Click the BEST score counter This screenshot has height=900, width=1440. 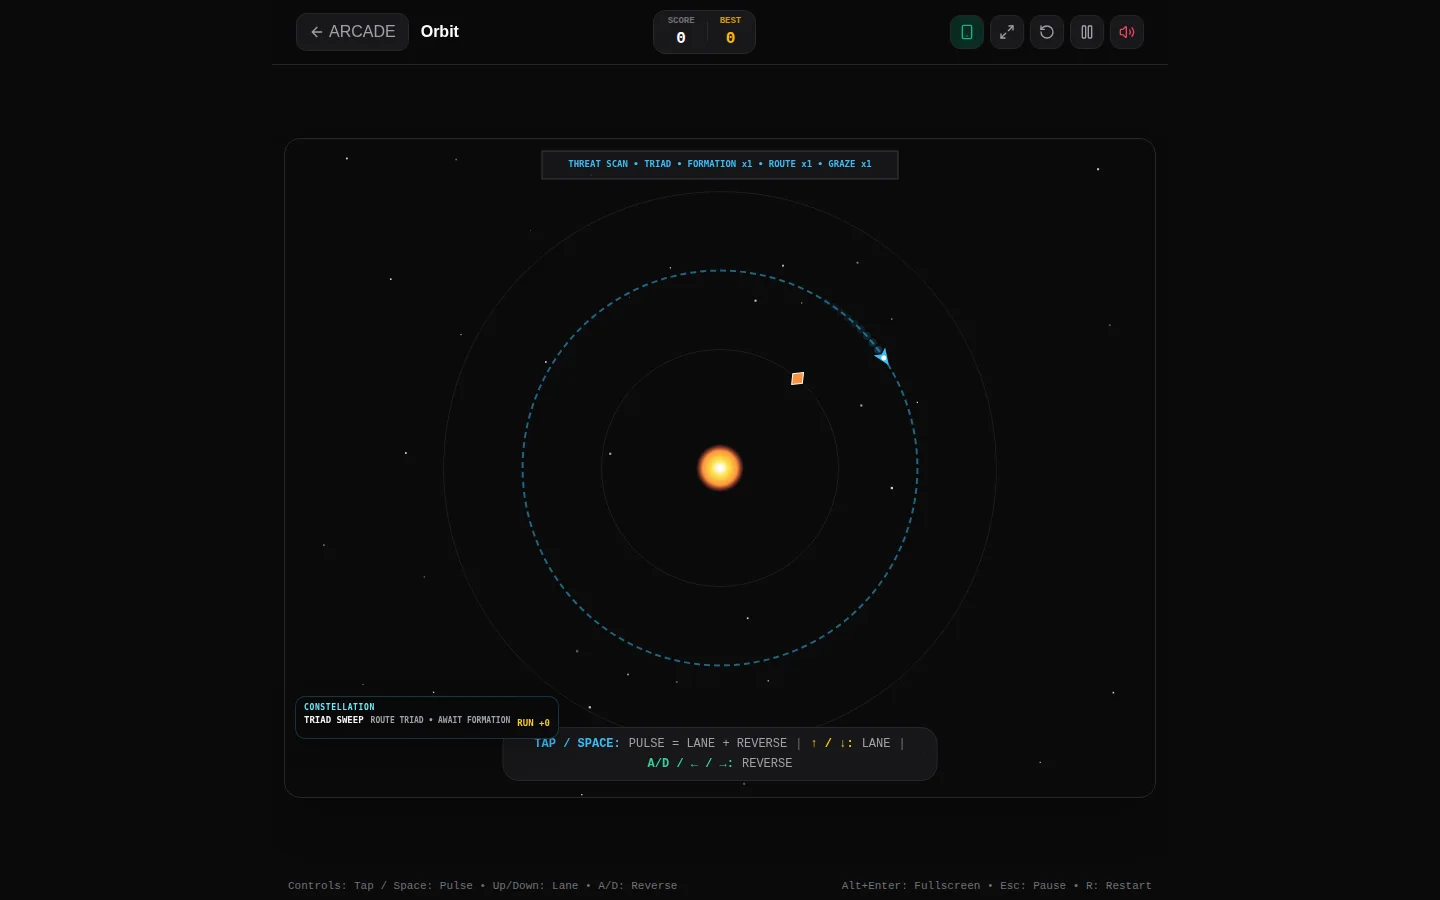[730, 32]
